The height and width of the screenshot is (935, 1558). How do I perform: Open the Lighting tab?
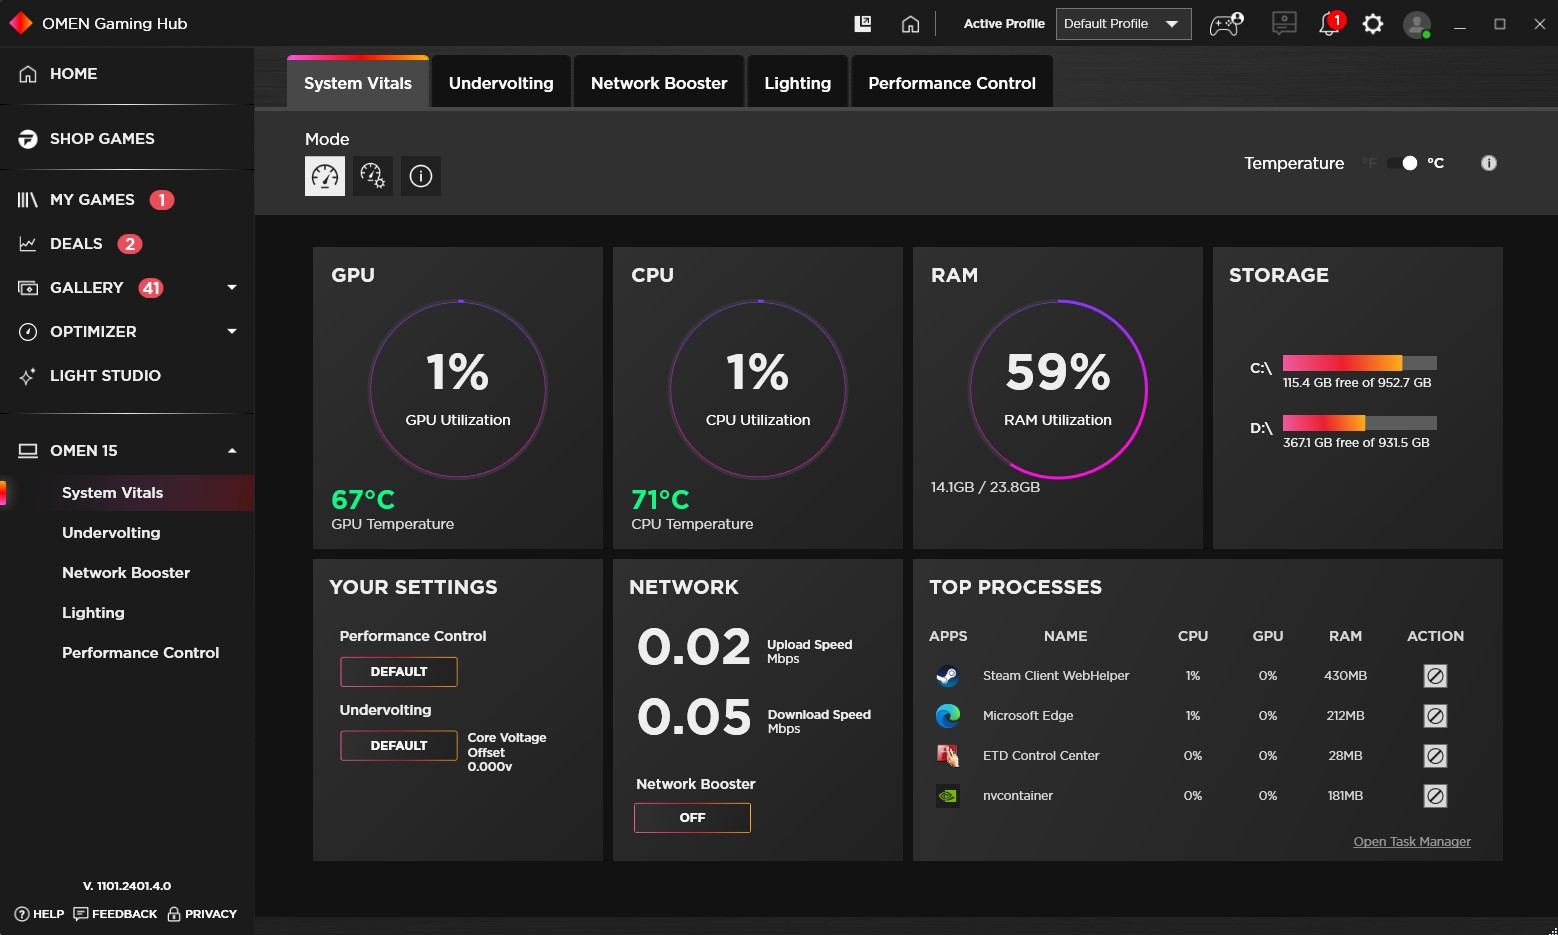pos(797,82)
